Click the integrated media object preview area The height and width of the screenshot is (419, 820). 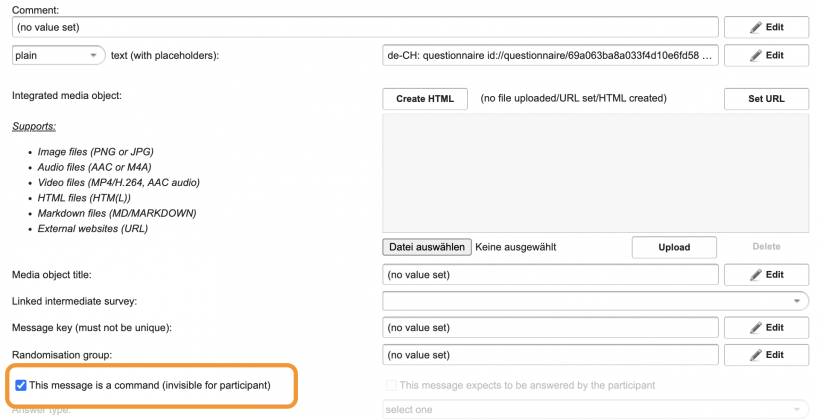point(596,173)
